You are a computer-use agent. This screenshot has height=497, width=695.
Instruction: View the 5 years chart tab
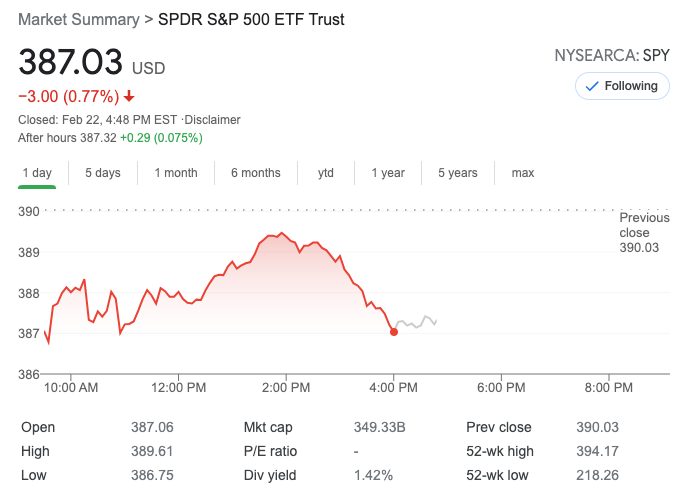pyautogui.click(x=458, y=173)
